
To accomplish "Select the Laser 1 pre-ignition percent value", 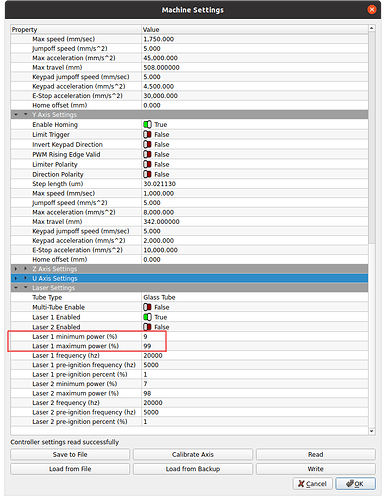I will click(145, 374).
